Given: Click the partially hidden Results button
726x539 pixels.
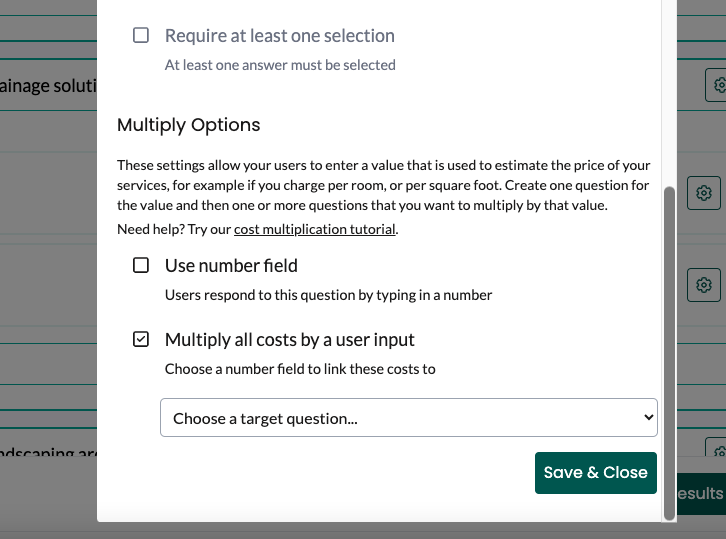Looking at the screenshot, I should pyautogui.click(x=701, y=494).
